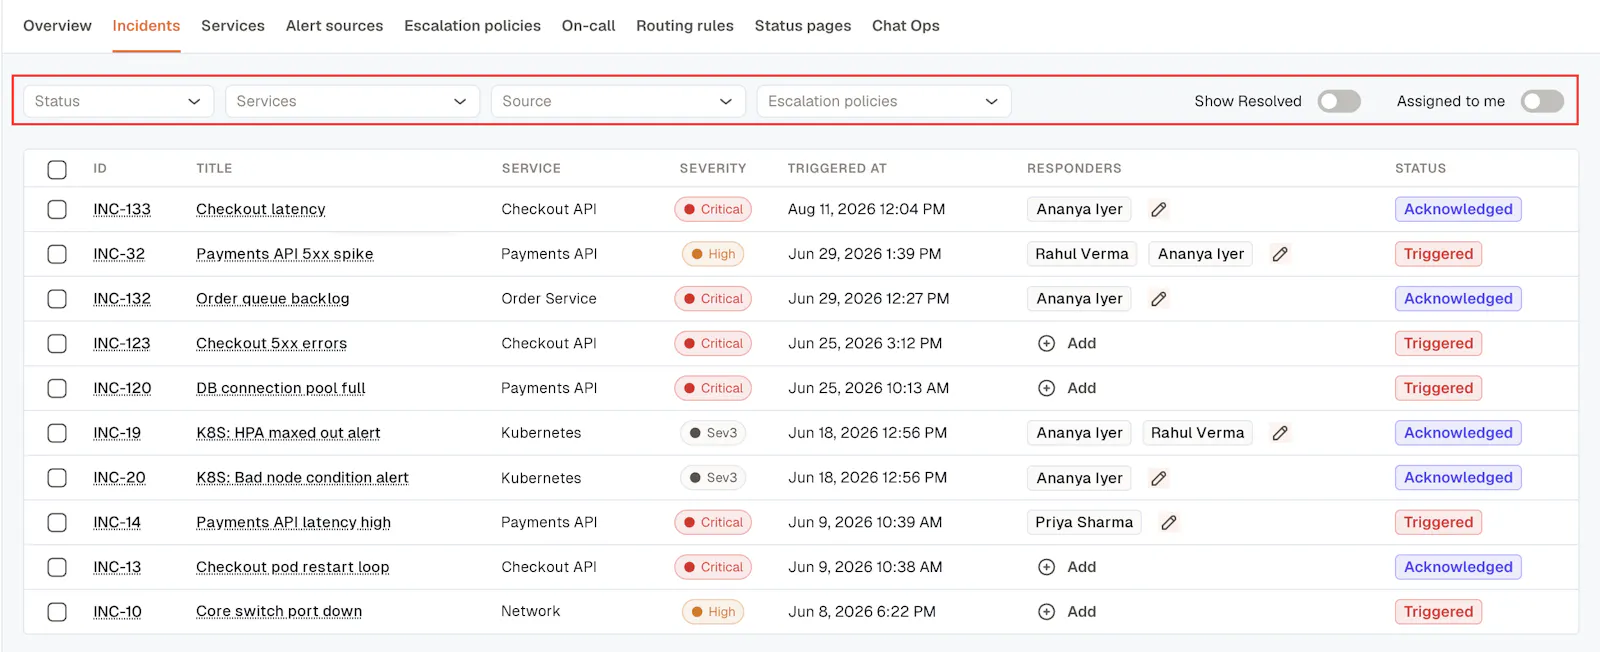
Task: Open K8S: Bad node condition alert
Action: [x=302, y=478]
